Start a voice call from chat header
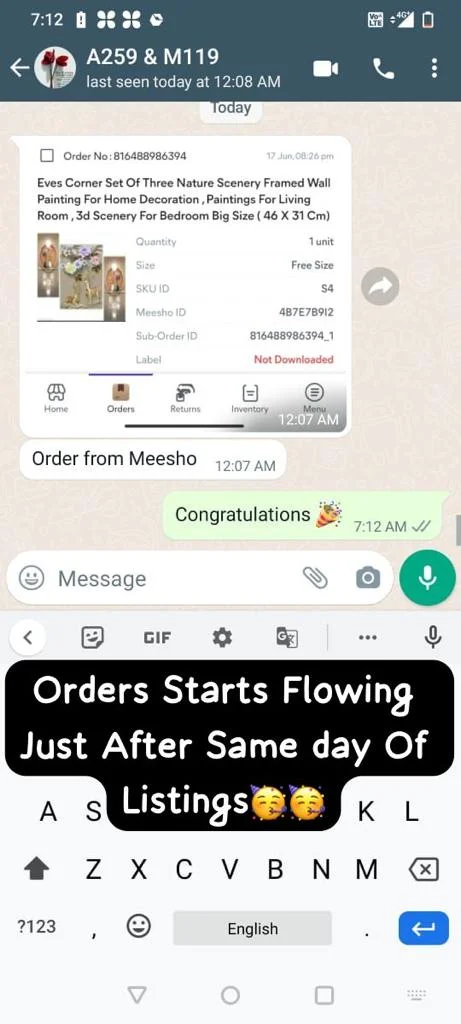 coord(383,68)
